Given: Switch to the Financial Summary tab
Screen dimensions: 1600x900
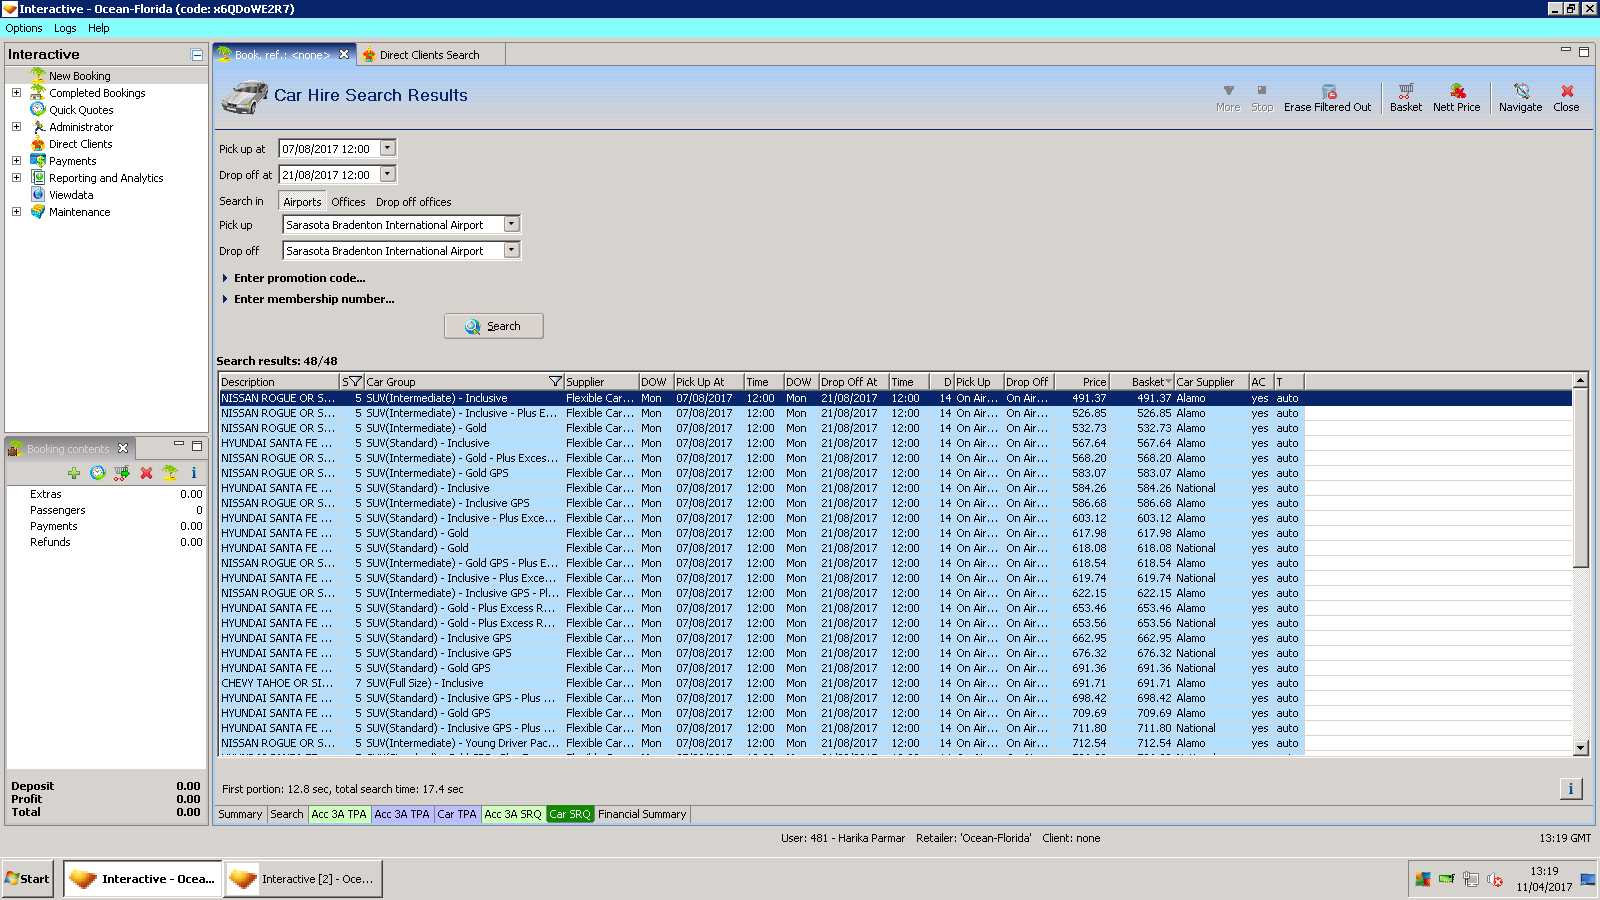Looking at the screenshot, I should click(x=642, y=814).
